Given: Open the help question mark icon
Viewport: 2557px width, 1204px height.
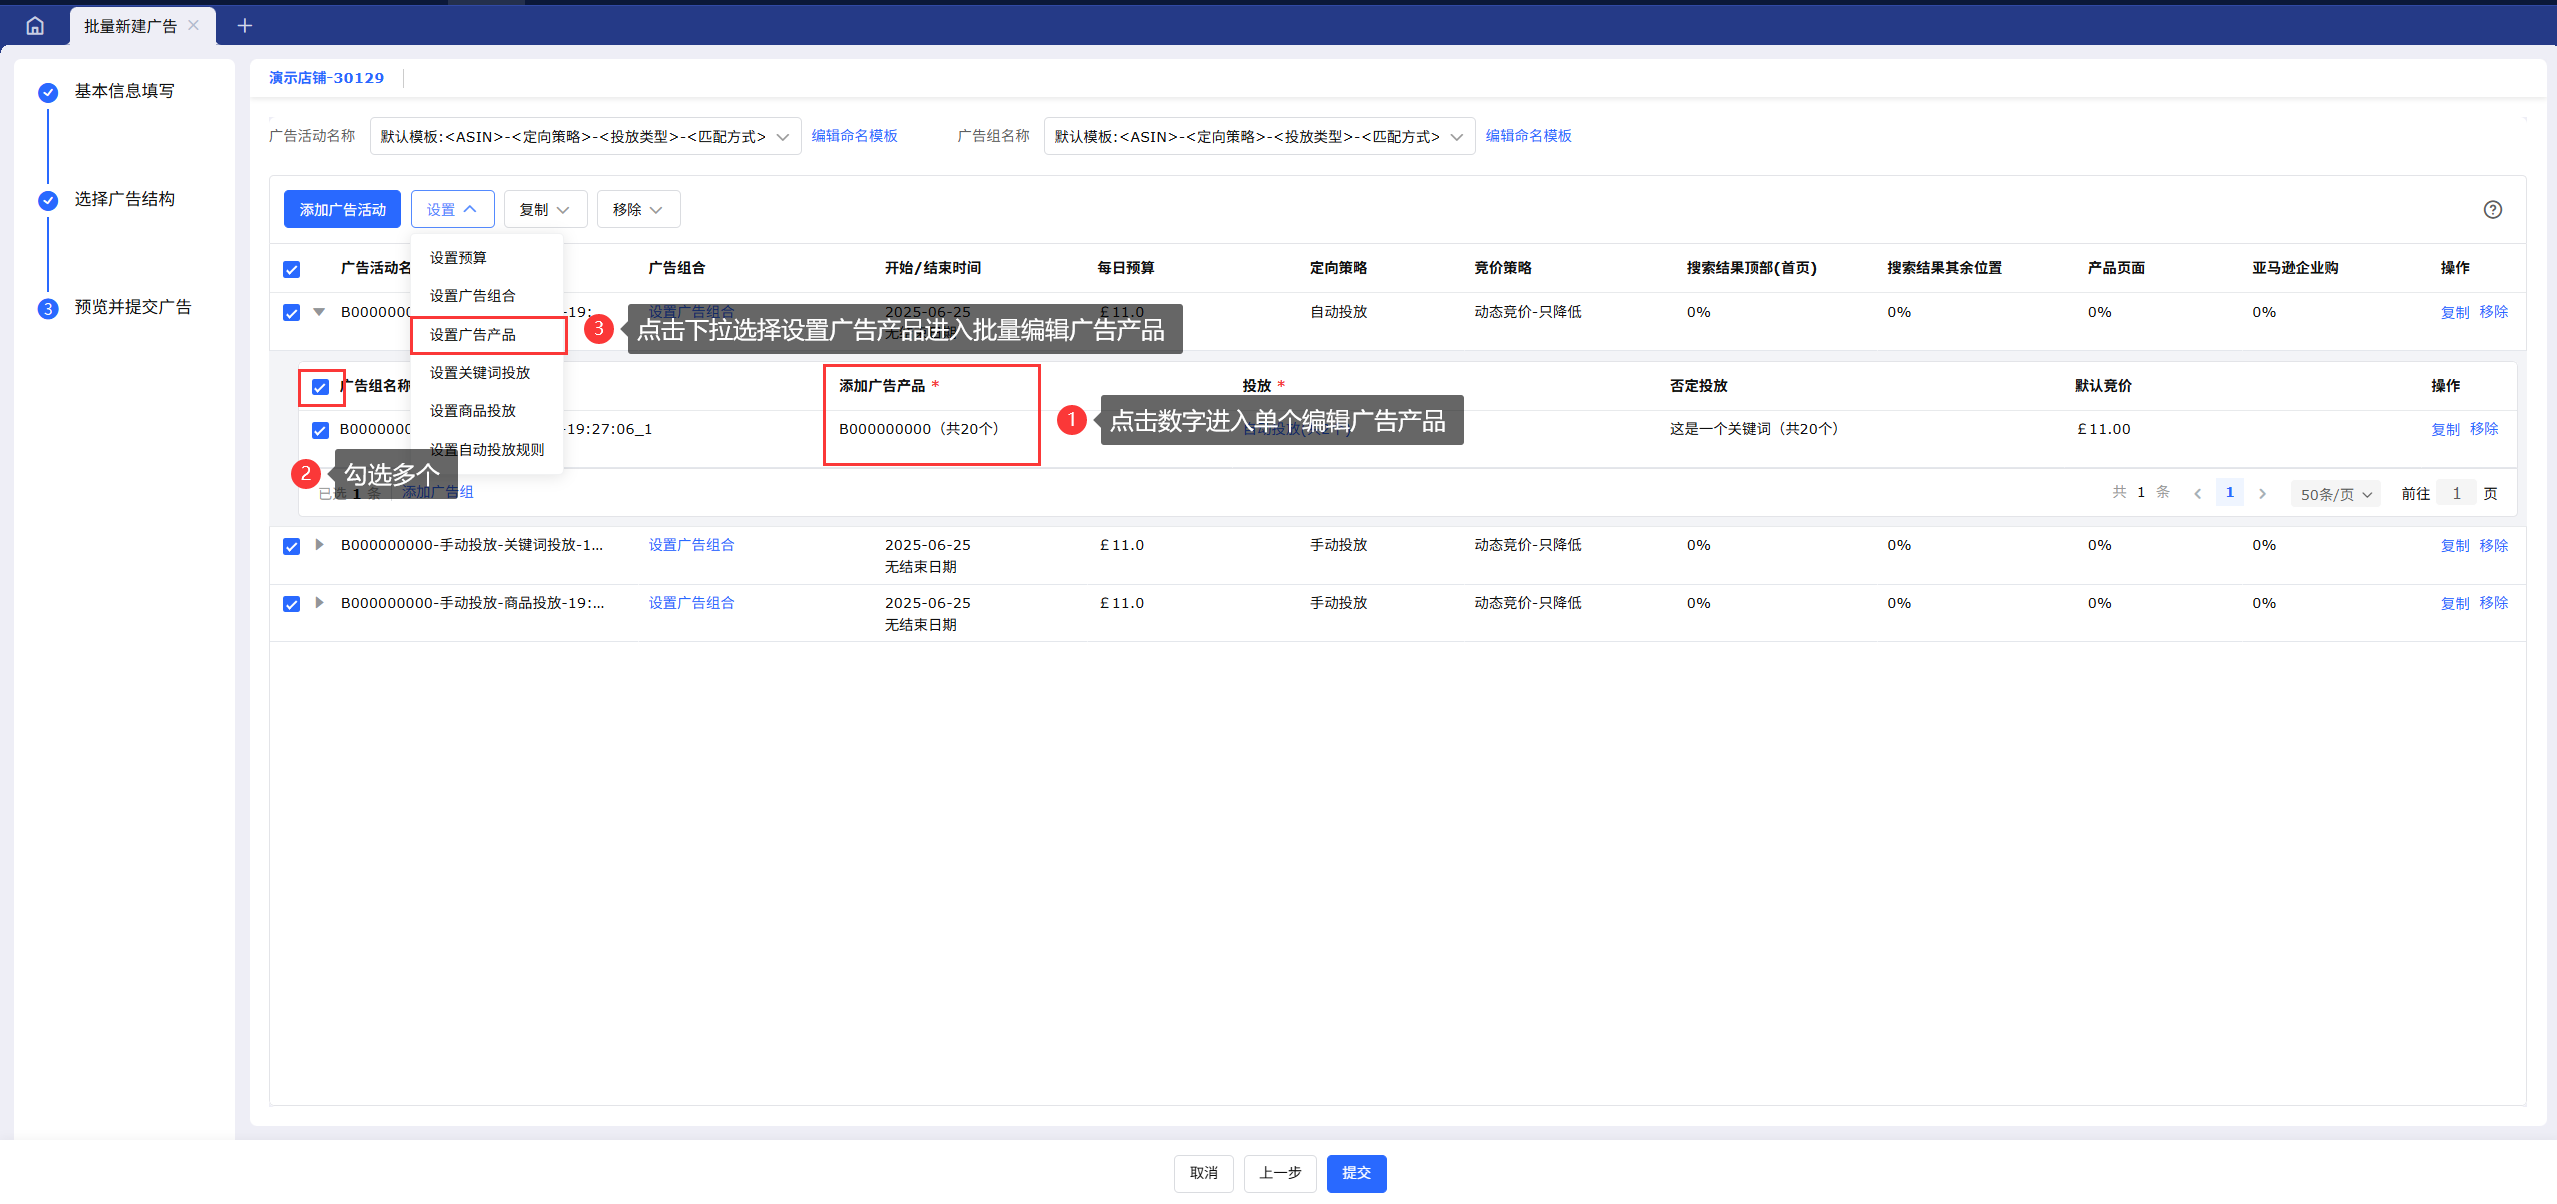Looking at the screenshot, I should 2493,209.
